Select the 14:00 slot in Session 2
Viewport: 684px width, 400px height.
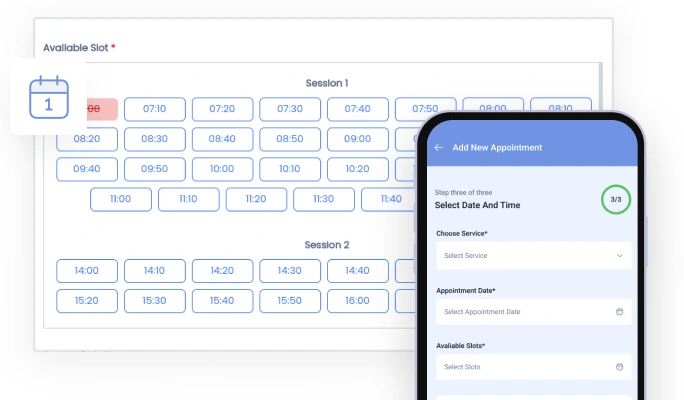tap(86, 270)
